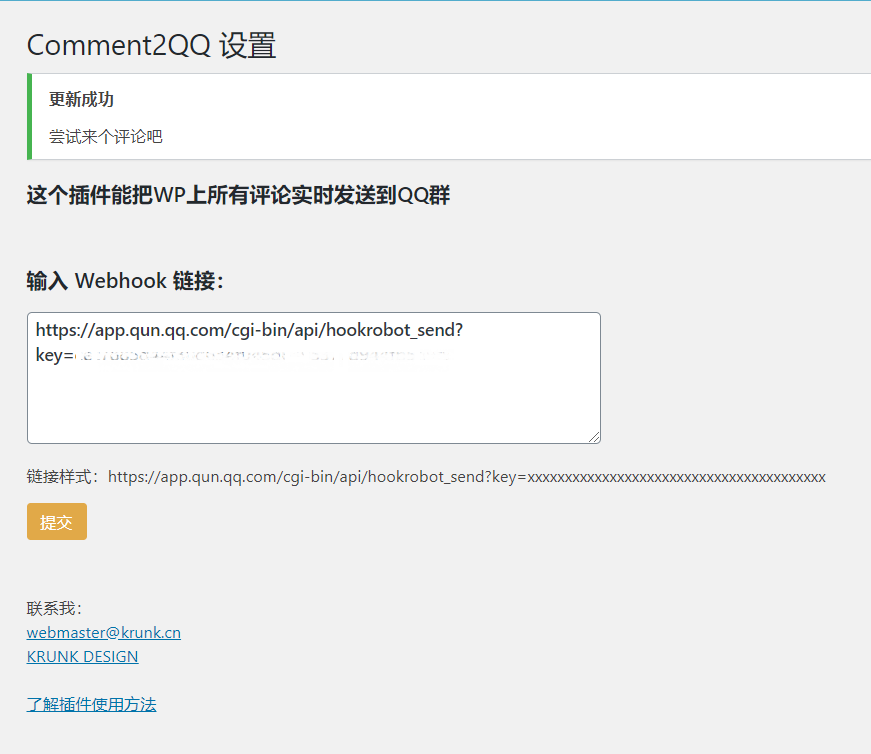Image resolution: width=871 pixels, height=754 pixels.
Task: Click the 提交 submit button
Action: coord(56,521)
